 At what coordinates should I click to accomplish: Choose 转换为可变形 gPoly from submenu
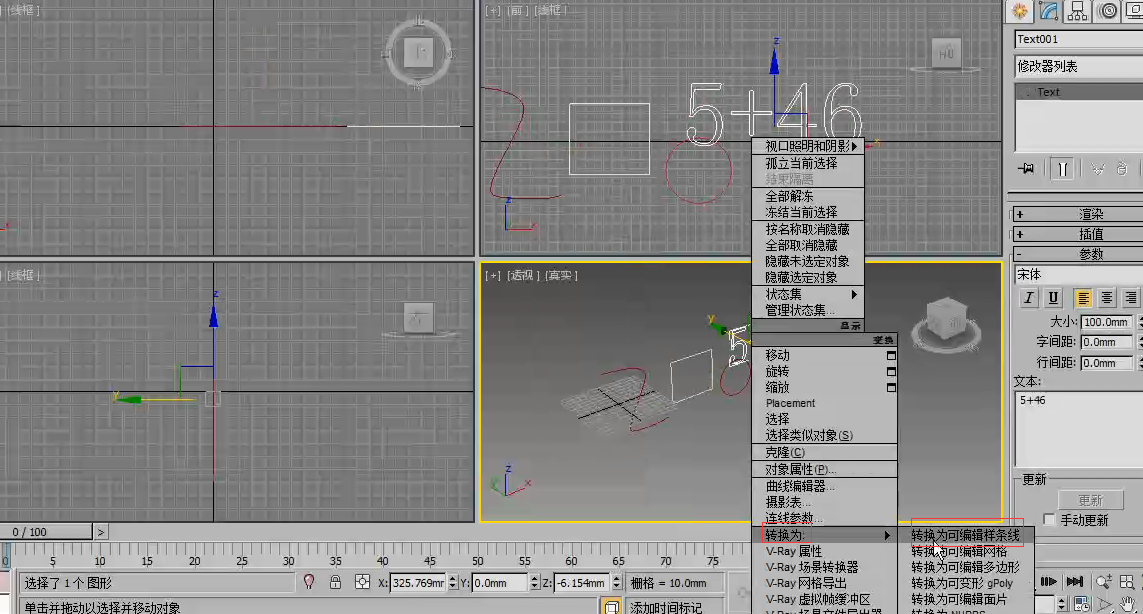tap(965, 583)
